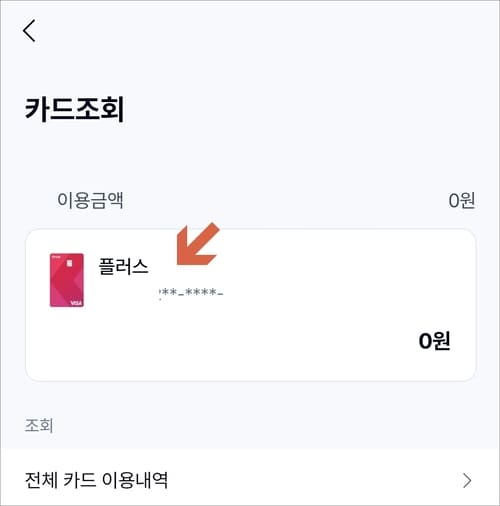Click the 0원 total next to 이용금액
Screen dimensions: 500x506
point(462,200)
